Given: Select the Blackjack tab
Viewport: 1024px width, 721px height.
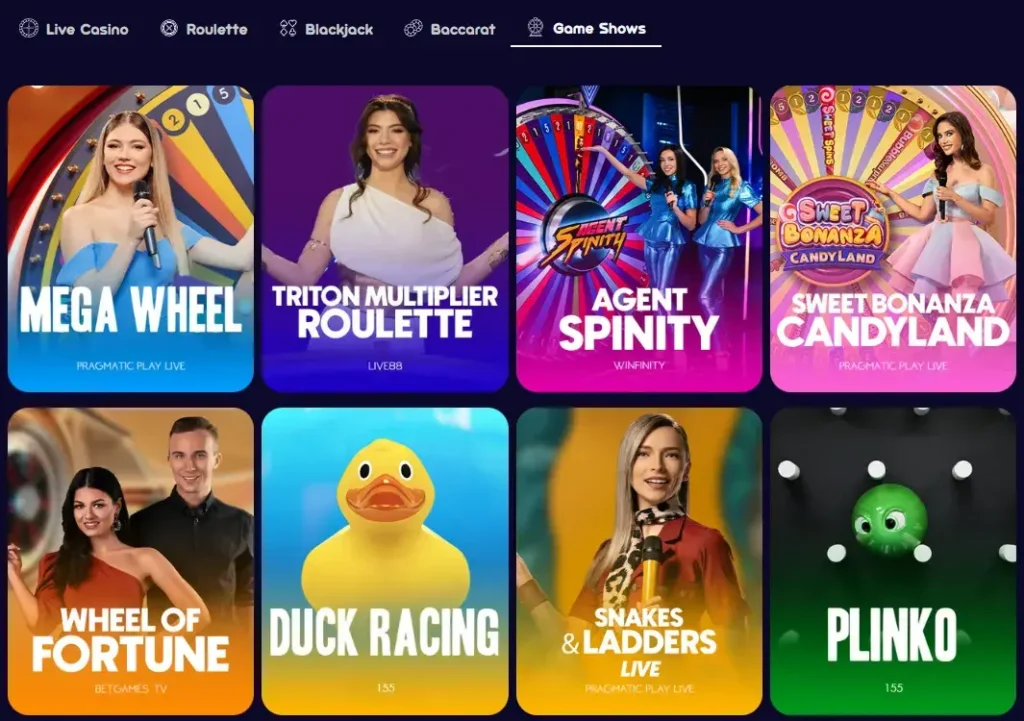Looking at the screenshot, I should coord(327,29).
